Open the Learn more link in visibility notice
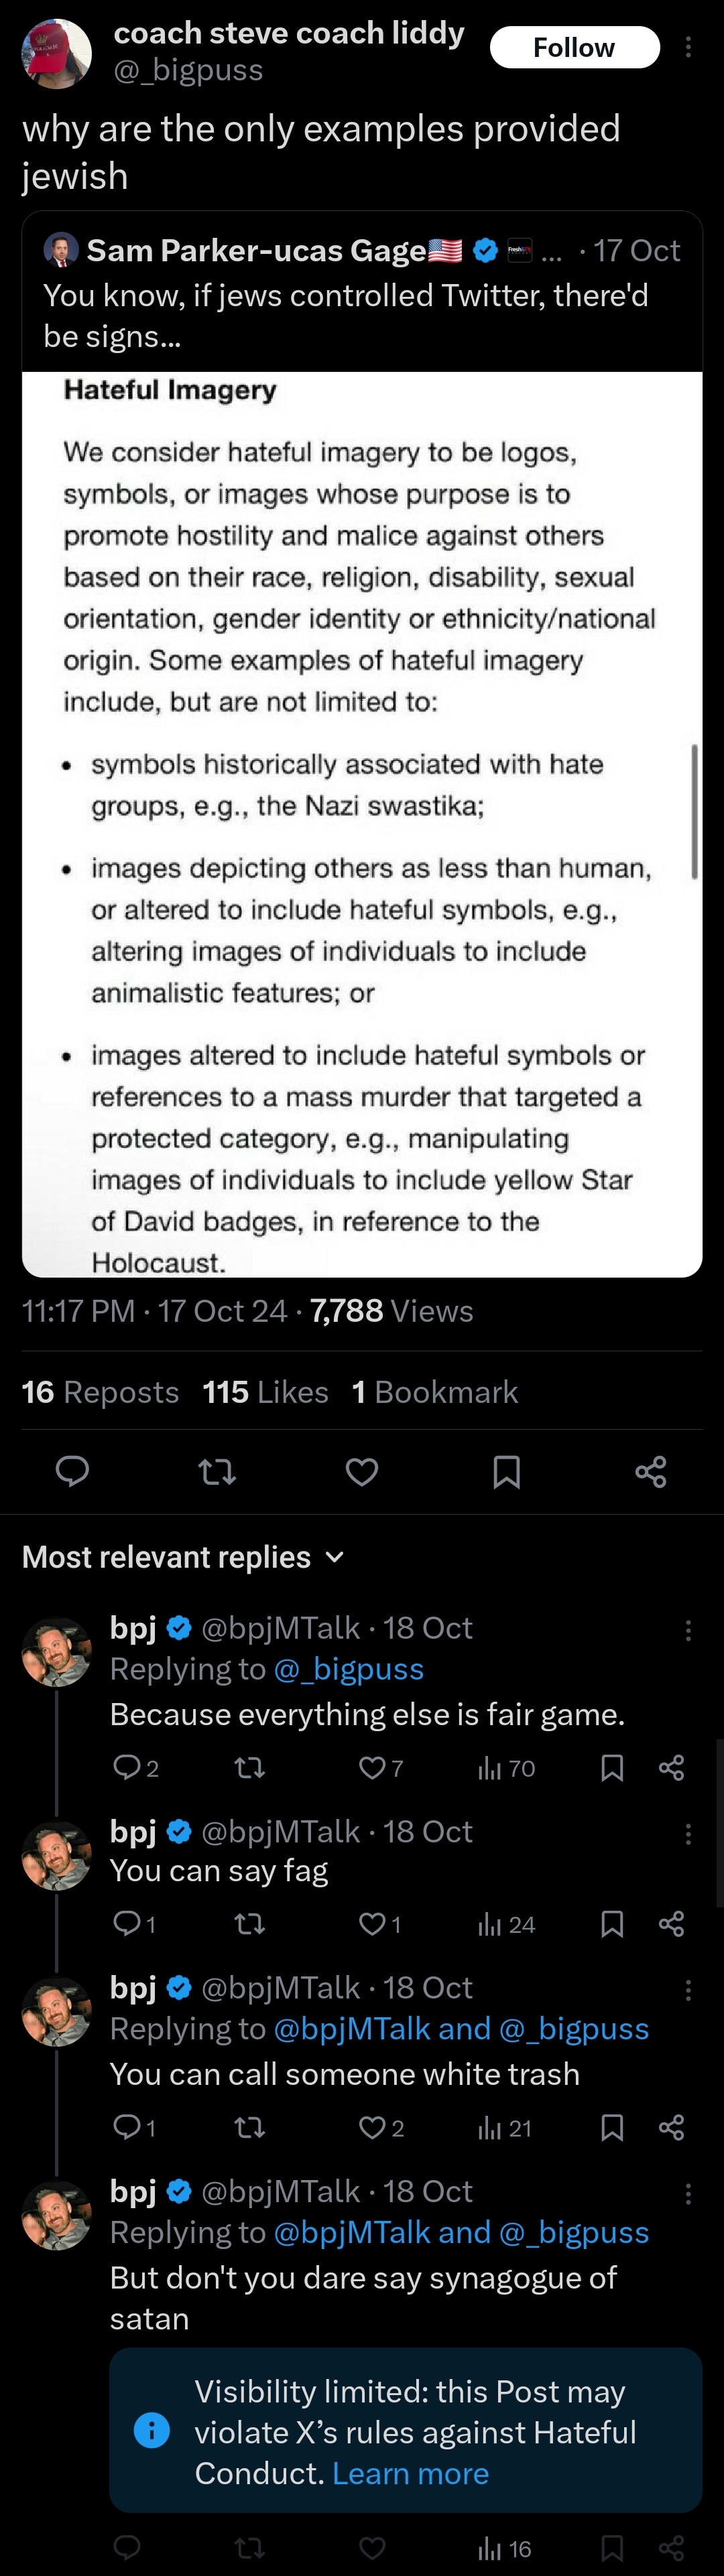Viewport: 724px width, 2576px height. point(410,2473)
